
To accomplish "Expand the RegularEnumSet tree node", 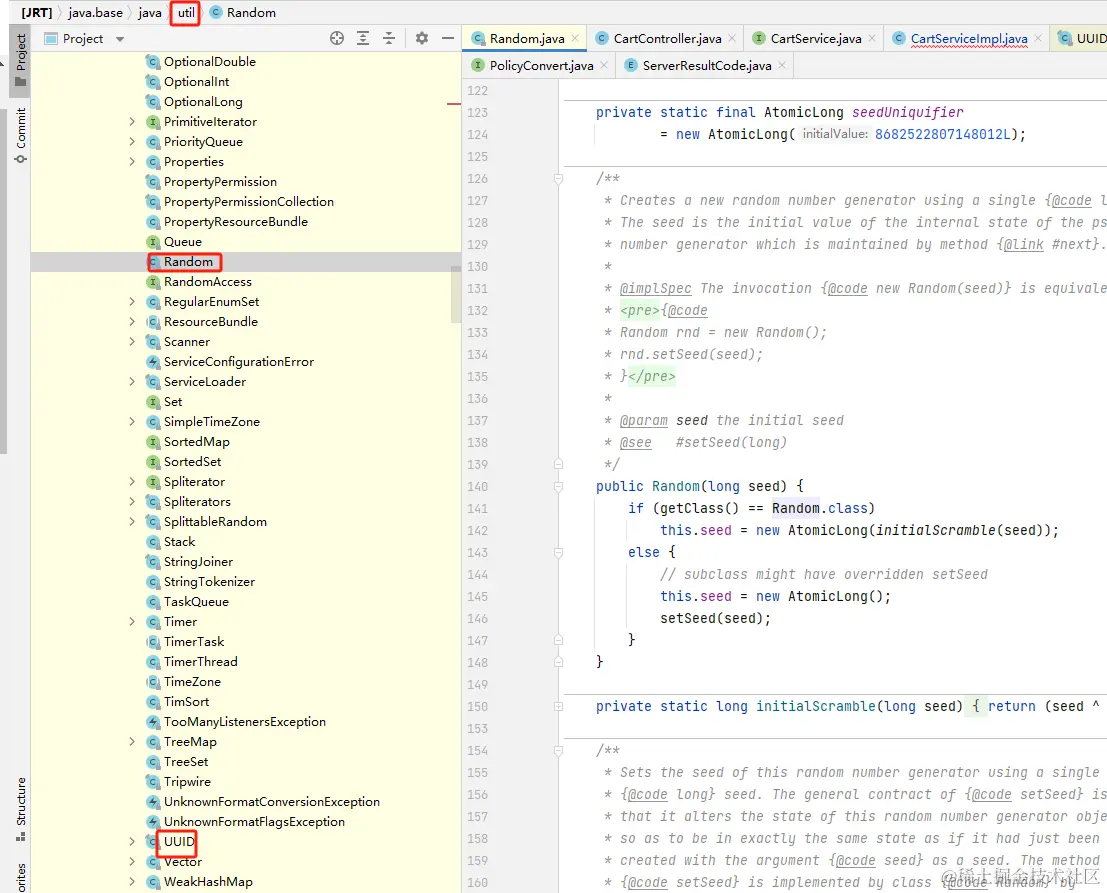I will pos(132,302).
